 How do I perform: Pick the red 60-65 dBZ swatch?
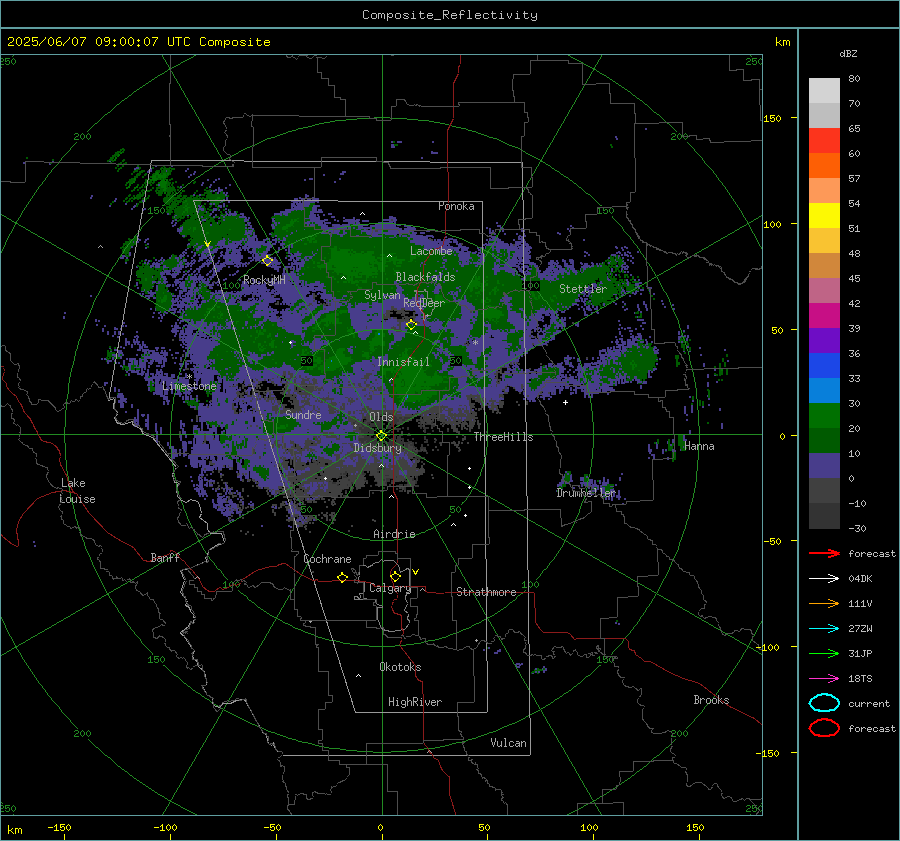(824, 141)
